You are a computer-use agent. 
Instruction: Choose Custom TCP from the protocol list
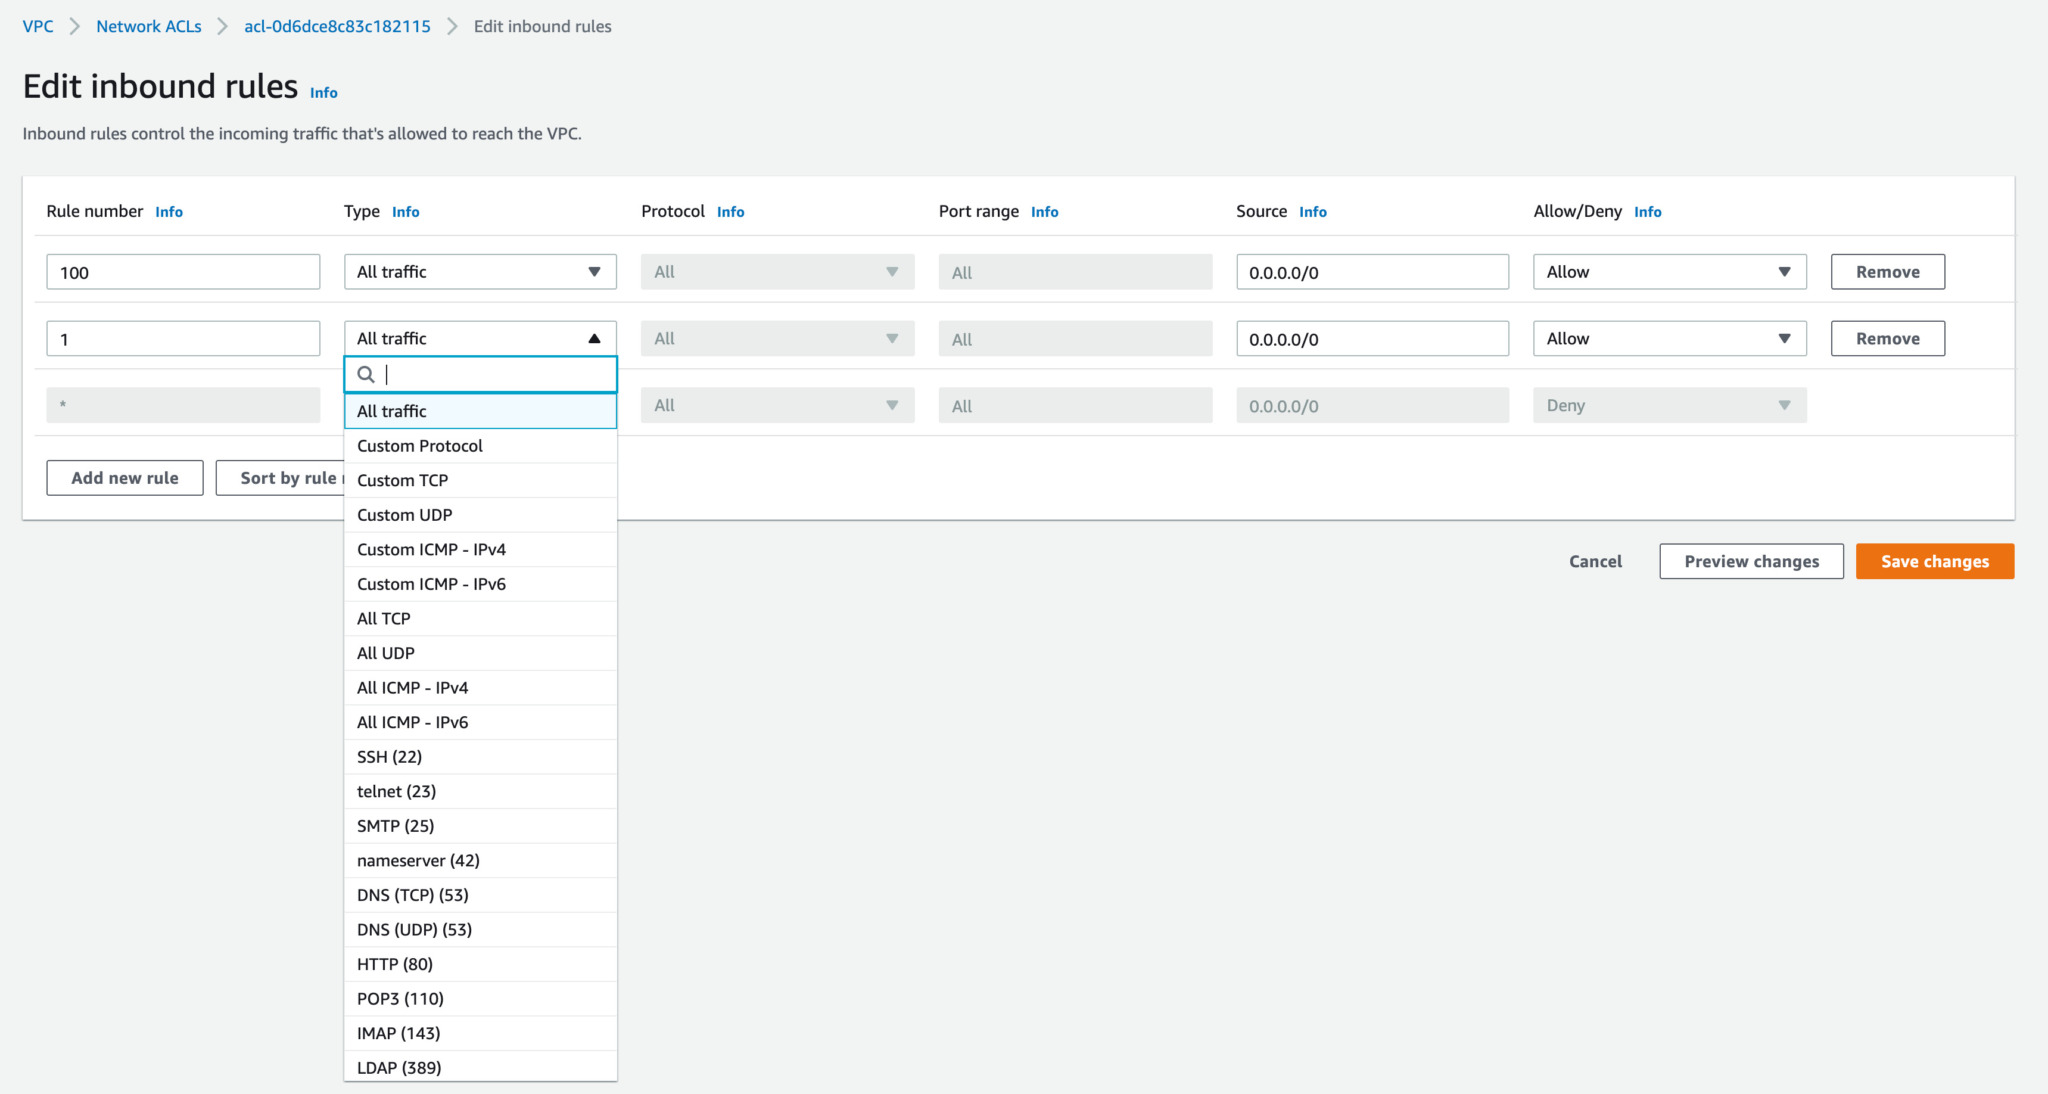coord(402,480)
